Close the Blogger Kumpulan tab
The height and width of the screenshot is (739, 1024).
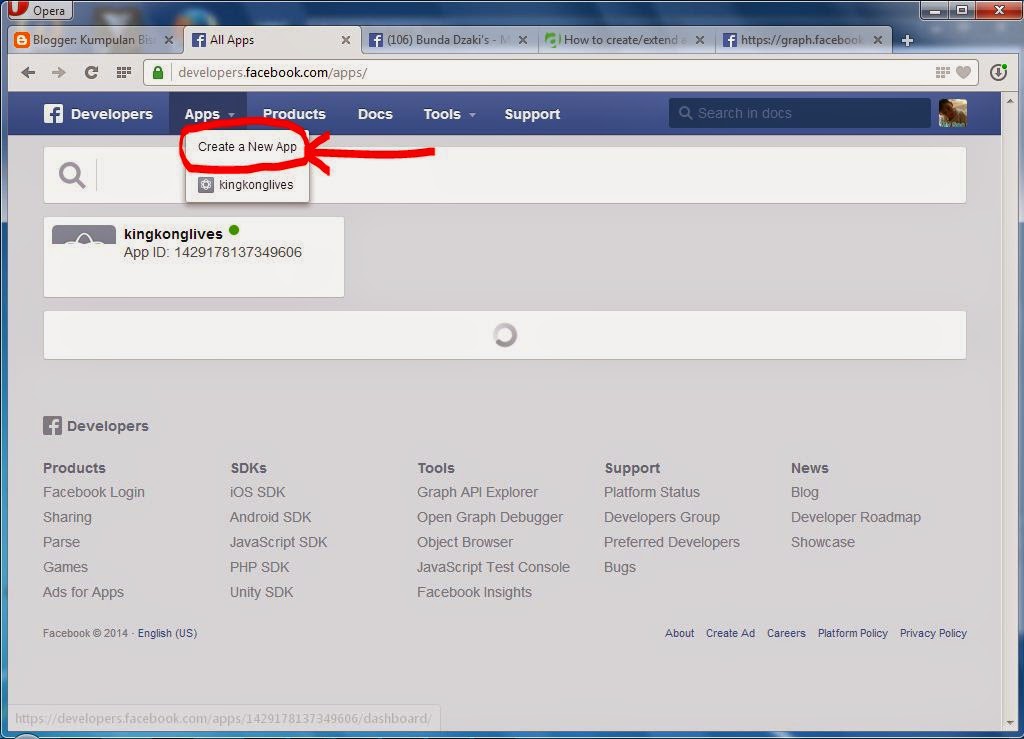coord(168,40)
